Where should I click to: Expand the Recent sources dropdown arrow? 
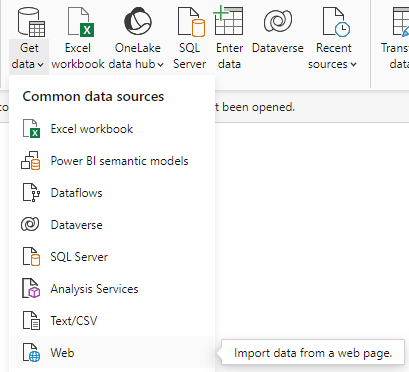tap(354, 65)
